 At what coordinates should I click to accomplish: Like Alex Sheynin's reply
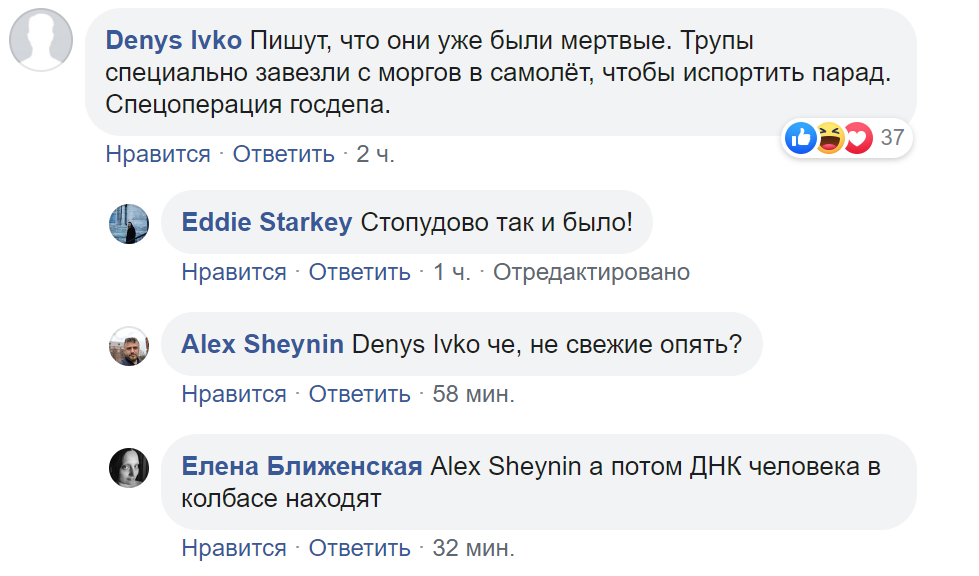pos(234,394)
